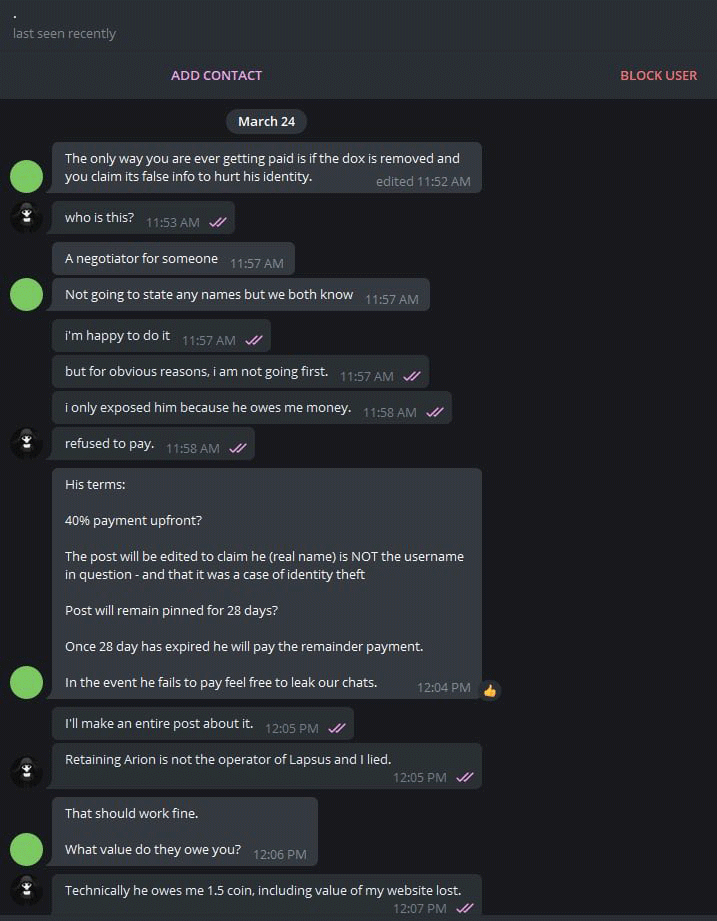Click the skull avatar beside the Lapsus message
717x921 pixels.
click(x=26, y=771)
